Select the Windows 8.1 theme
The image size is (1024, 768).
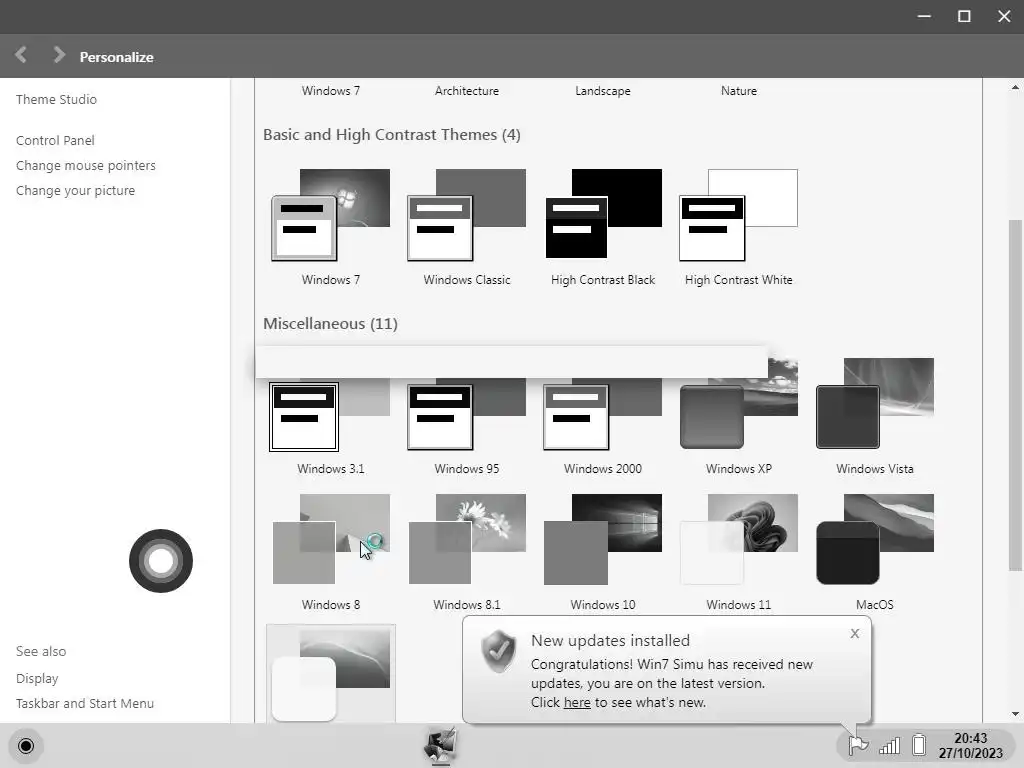point(466,539)
